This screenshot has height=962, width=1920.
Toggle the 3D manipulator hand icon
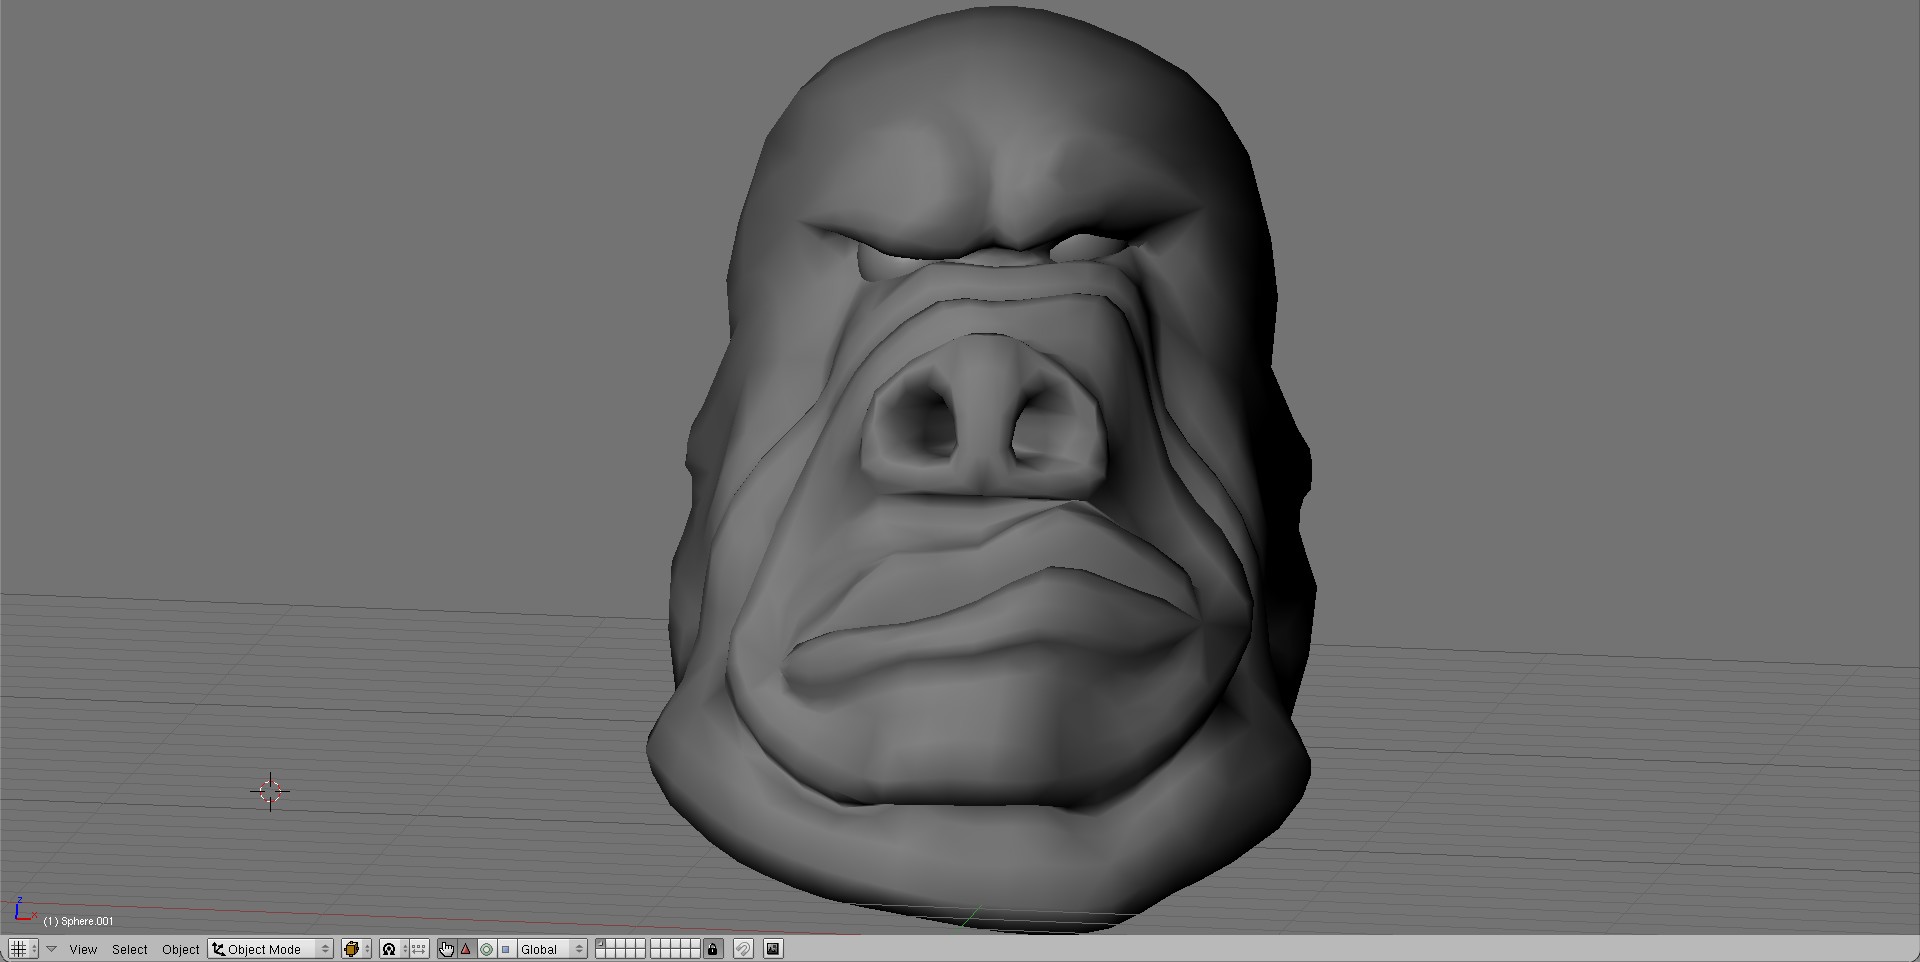coord(446,949)
